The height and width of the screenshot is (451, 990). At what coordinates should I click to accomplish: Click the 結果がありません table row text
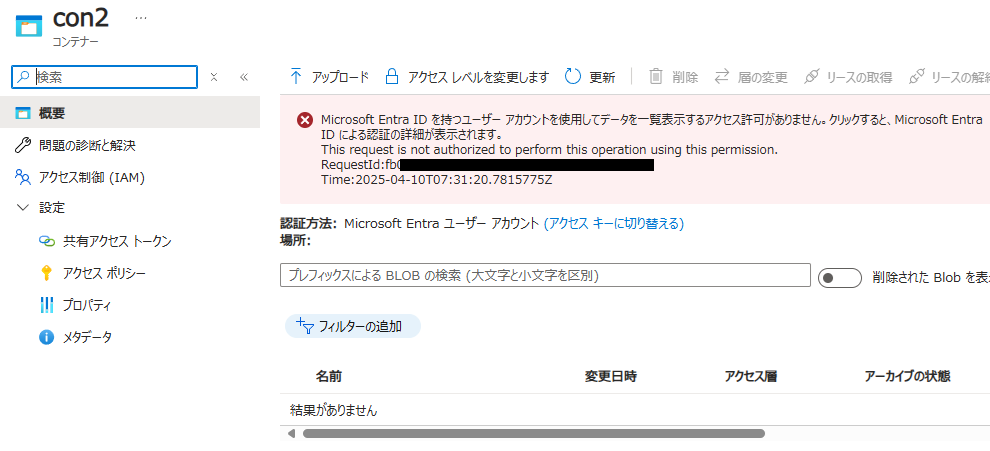click(333, 410)
